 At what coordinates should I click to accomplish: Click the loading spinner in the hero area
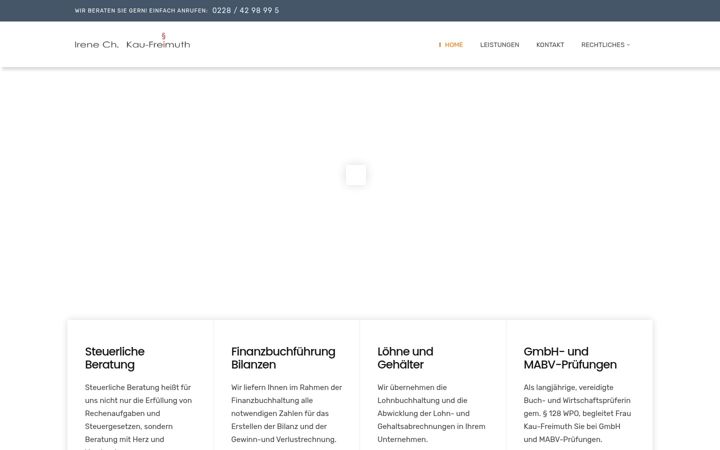click(356, 175)
